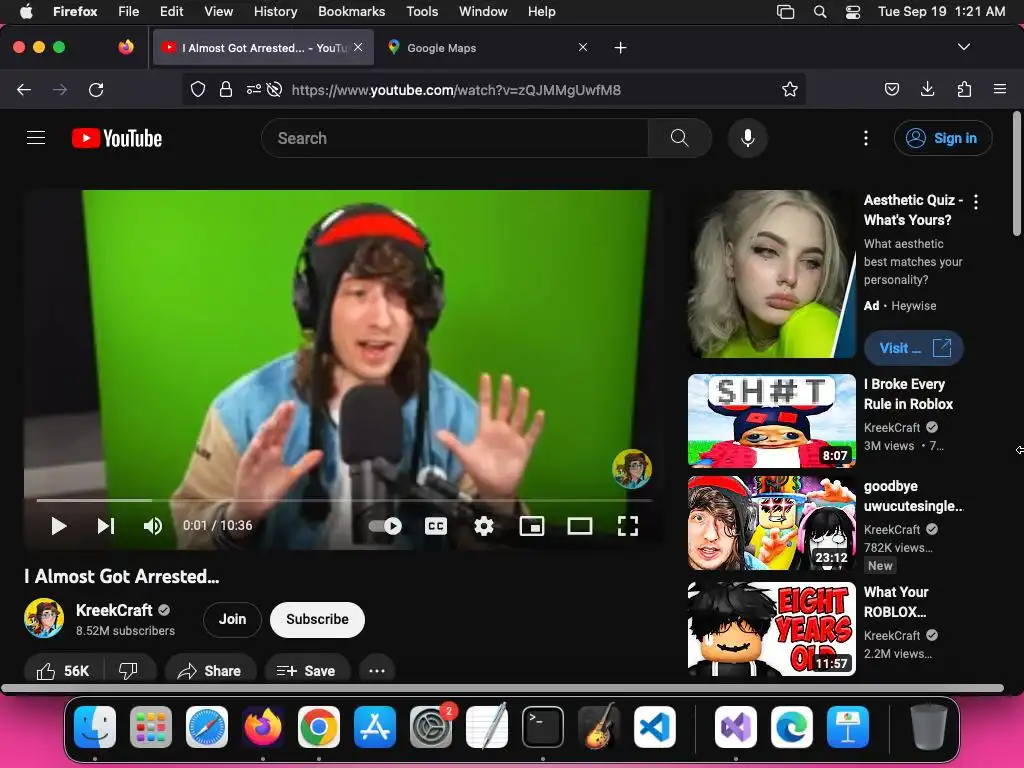Viewport: 1024px width, 768px height.
Task: Share this video
Action: coord(210,671)
